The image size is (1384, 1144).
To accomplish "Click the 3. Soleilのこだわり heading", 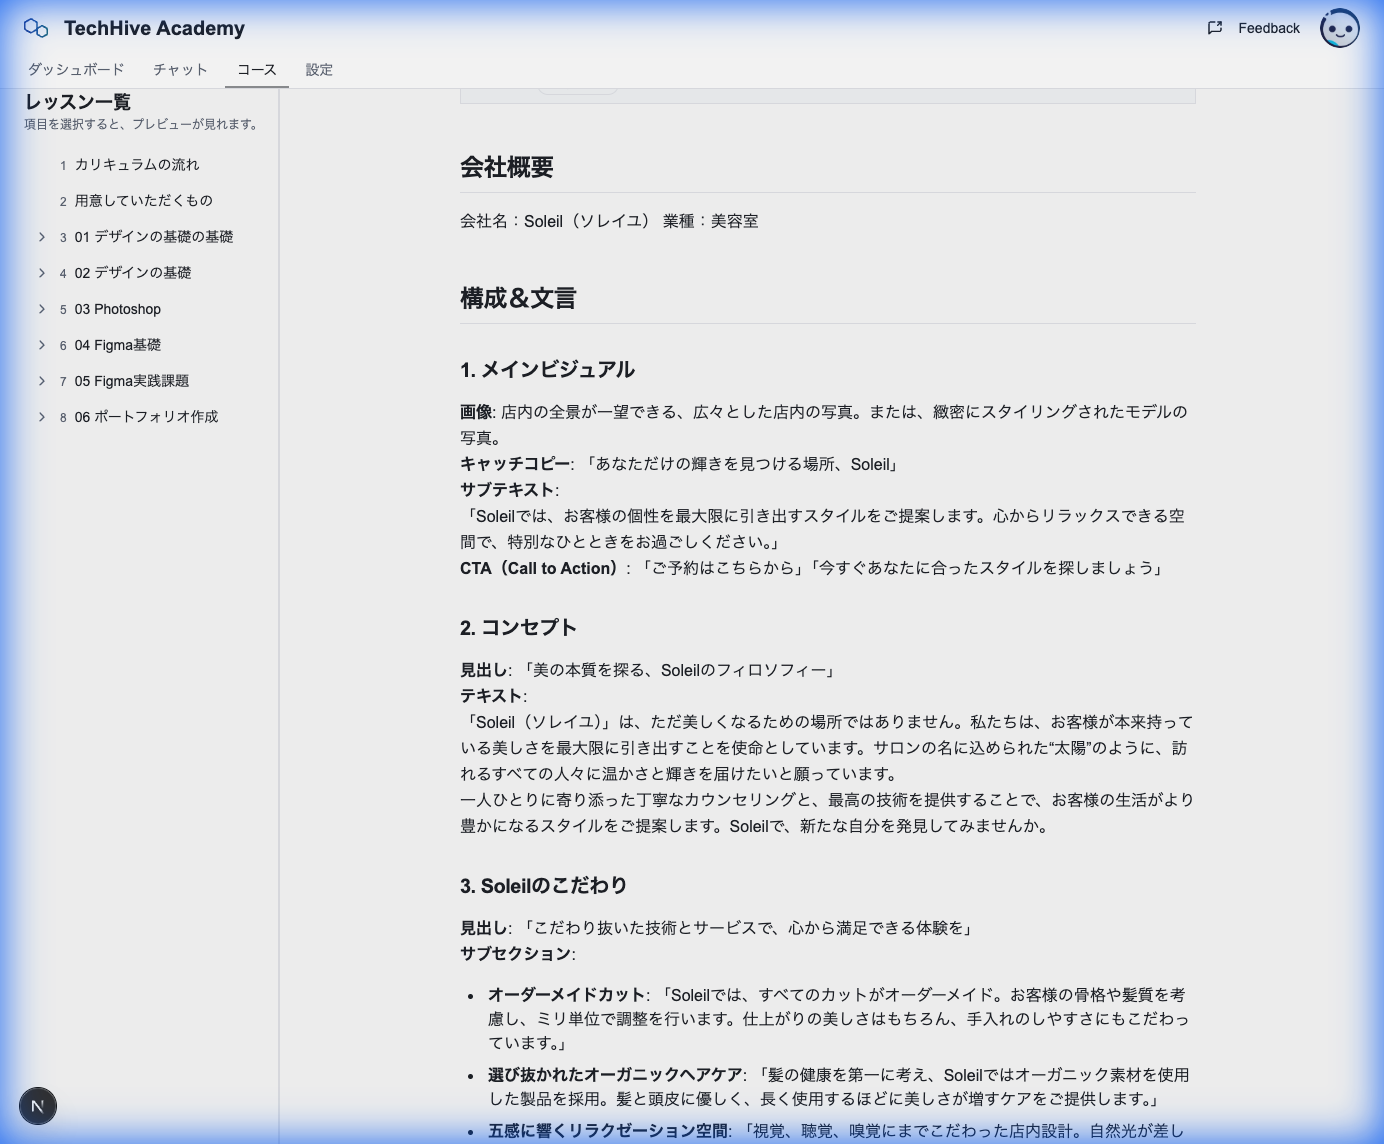I will click(x=544, y=885).
